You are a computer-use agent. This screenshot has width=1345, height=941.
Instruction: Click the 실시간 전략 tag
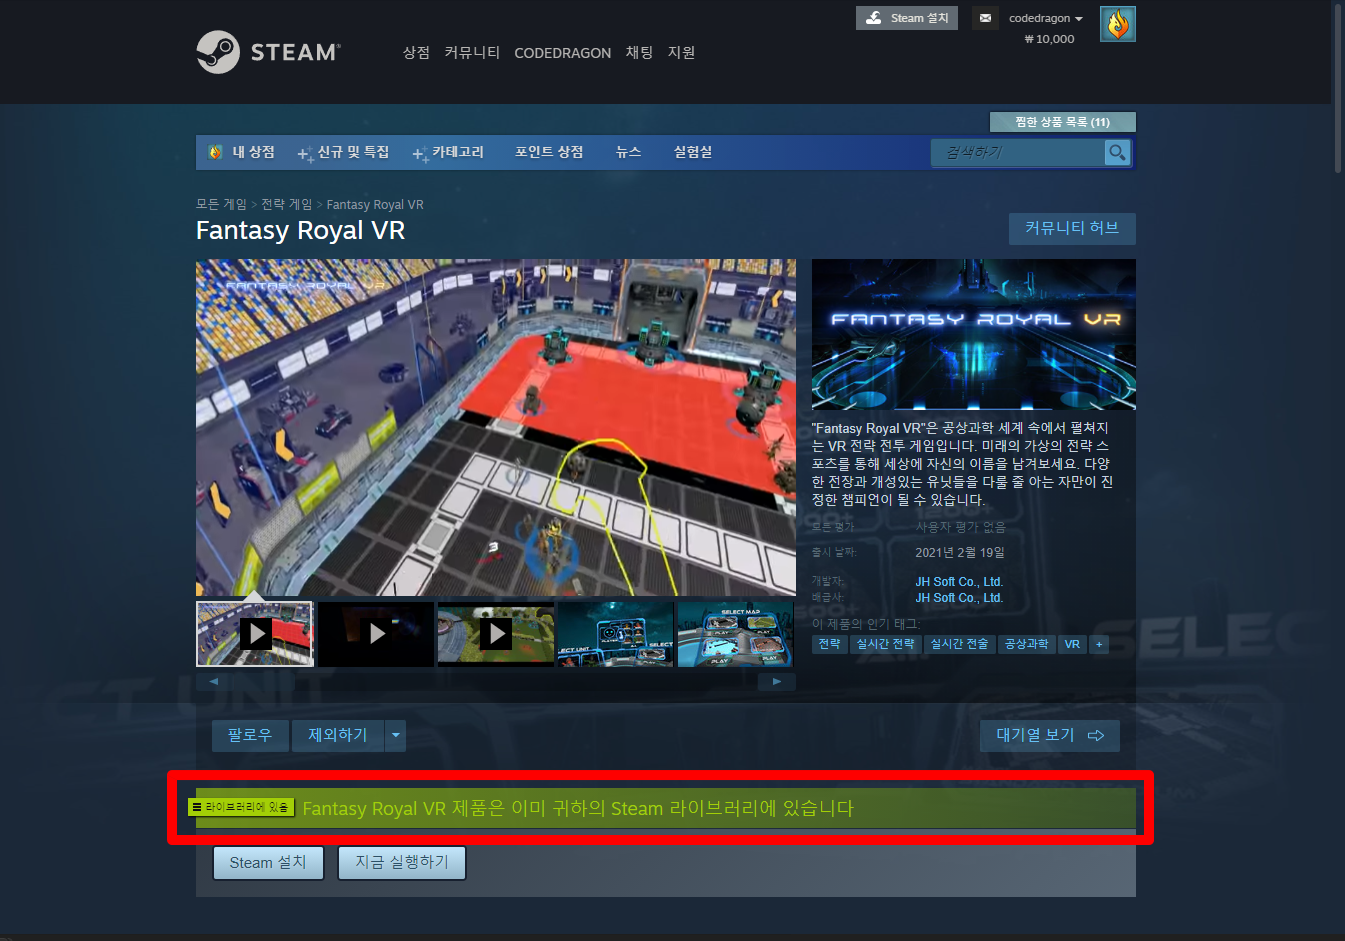pyautogui.click(x=886, y=644)
